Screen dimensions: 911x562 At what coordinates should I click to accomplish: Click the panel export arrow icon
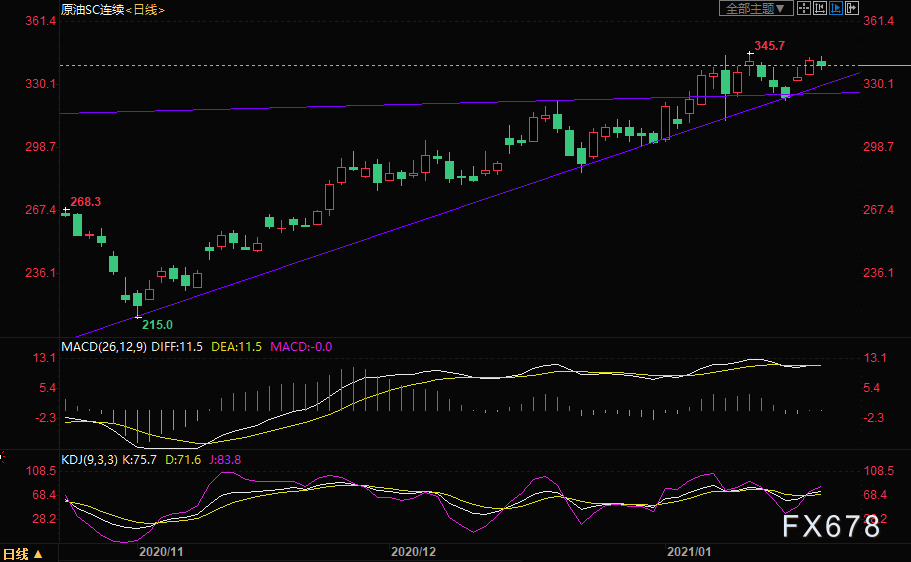coord(852,8)
